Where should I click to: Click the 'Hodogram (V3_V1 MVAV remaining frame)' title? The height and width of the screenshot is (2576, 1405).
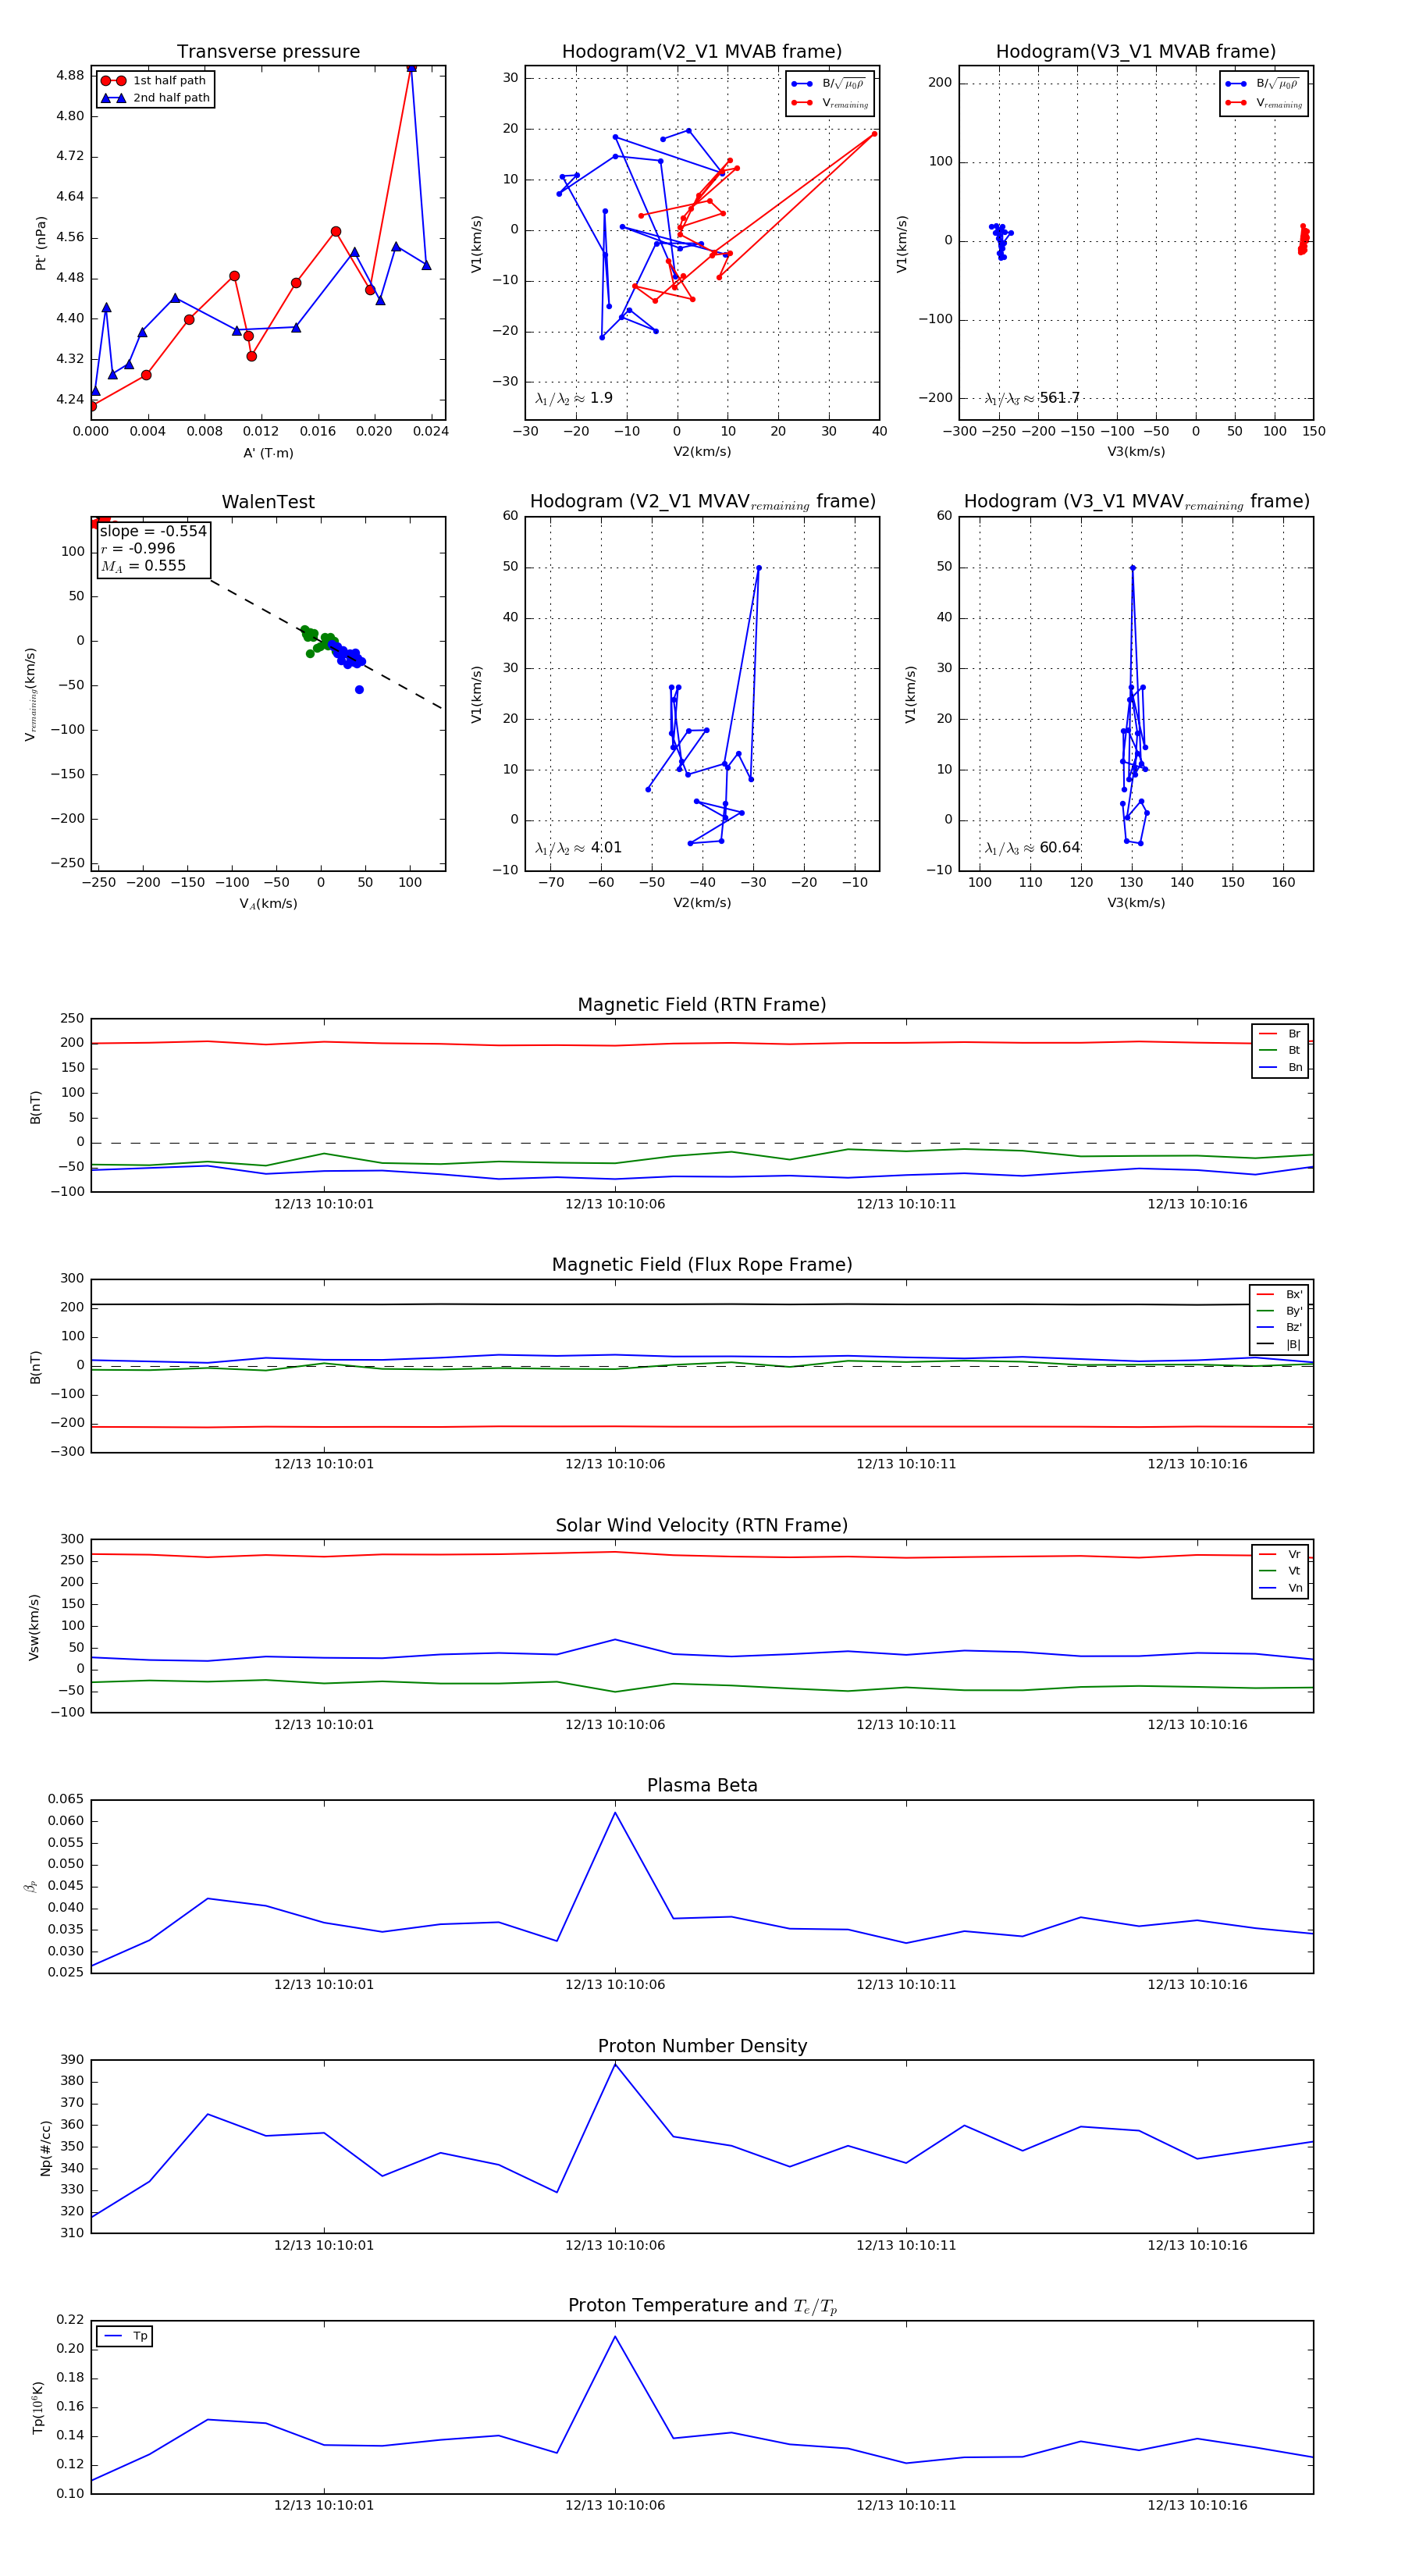pos(1136,502)
